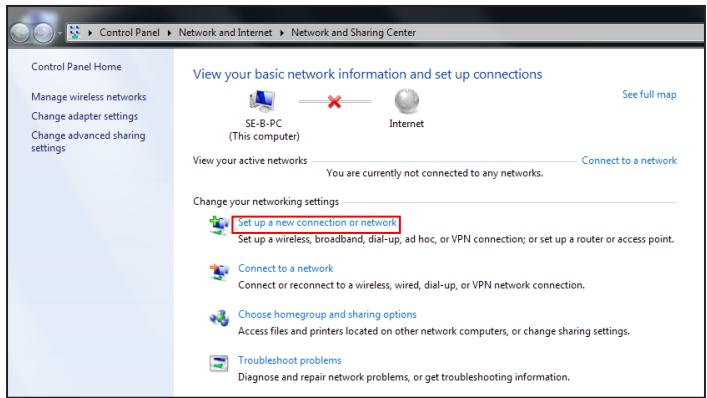Click Connect to a network under networking settings
This screenshot has height=398, width=707.
point(285,269)
